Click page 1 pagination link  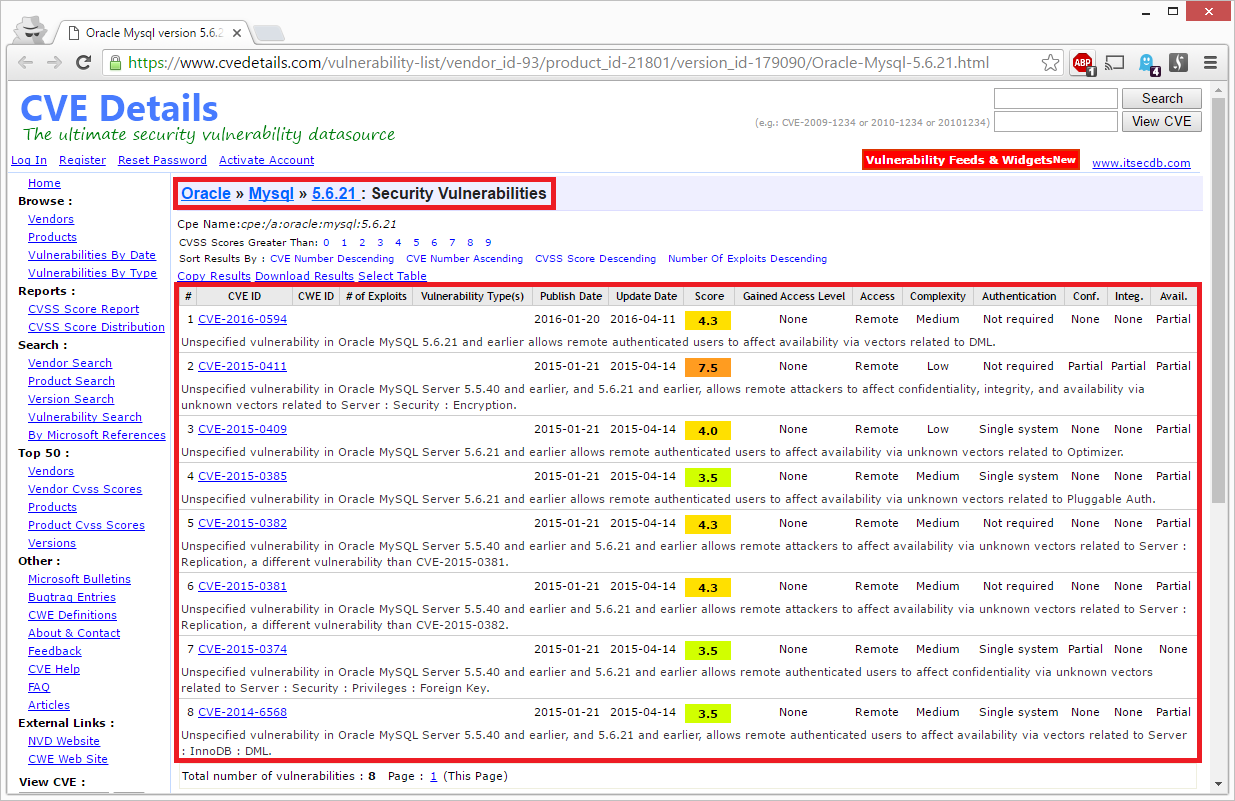click(x=434, y=776)
